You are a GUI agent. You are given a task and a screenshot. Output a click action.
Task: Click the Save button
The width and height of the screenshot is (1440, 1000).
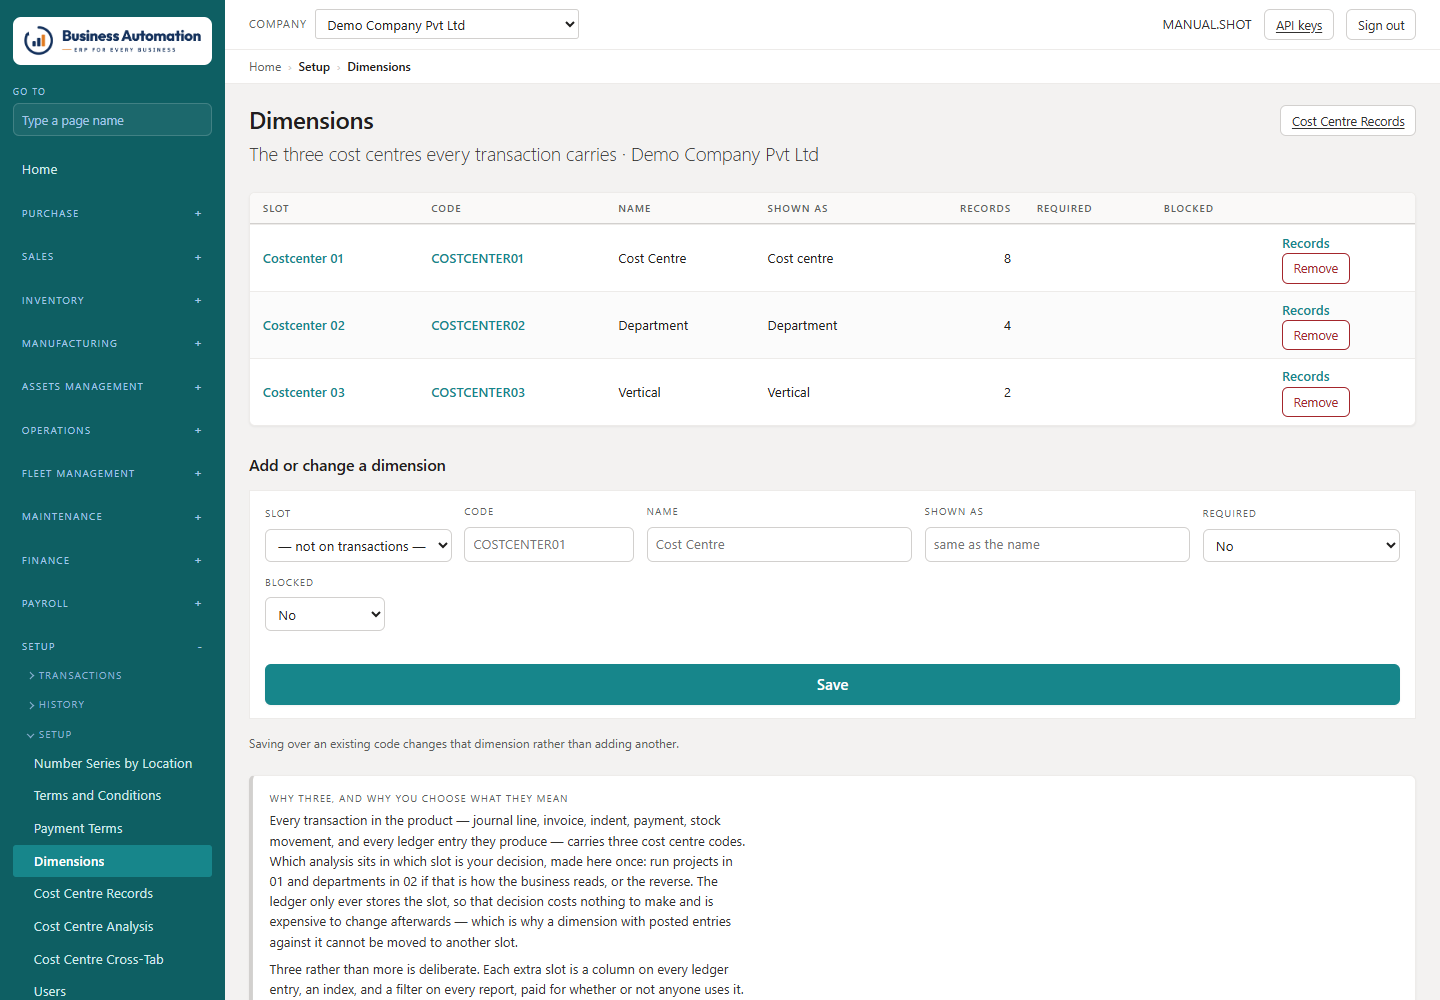[832, 685]
